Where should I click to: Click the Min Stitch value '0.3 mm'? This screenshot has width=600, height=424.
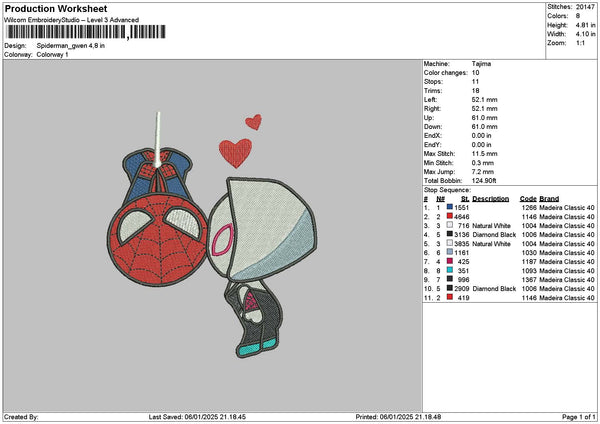point(483,163)
